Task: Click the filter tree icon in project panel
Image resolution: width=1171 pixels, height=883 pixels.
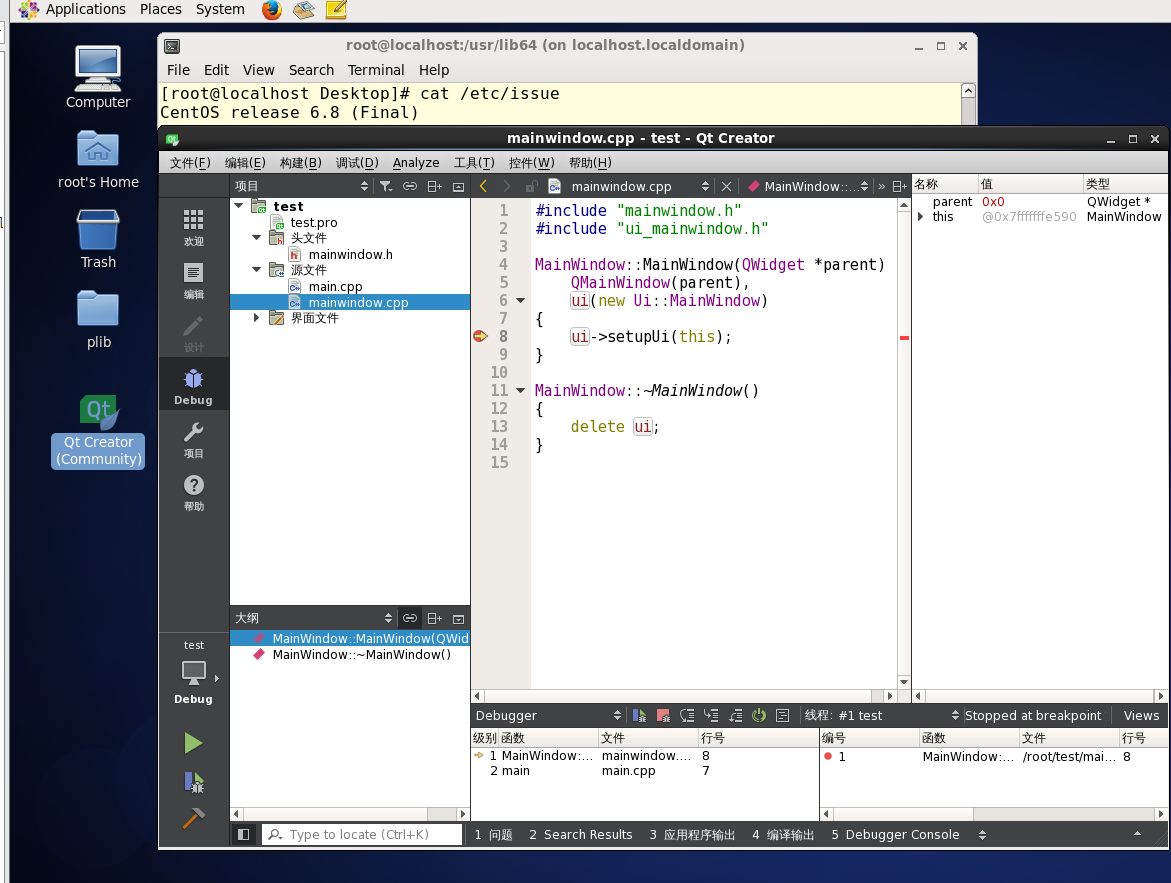Action: click(385, 186)
